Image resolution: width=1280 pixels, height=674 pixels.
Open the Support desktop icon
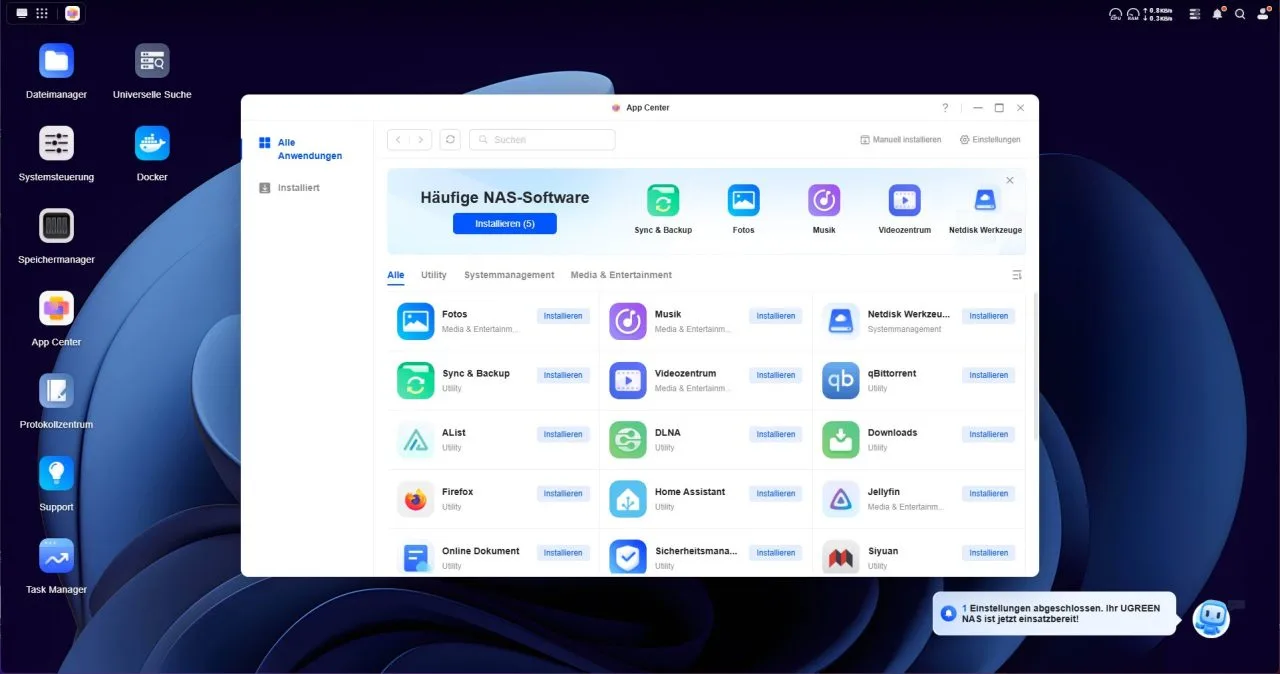(x=56, y=473)
